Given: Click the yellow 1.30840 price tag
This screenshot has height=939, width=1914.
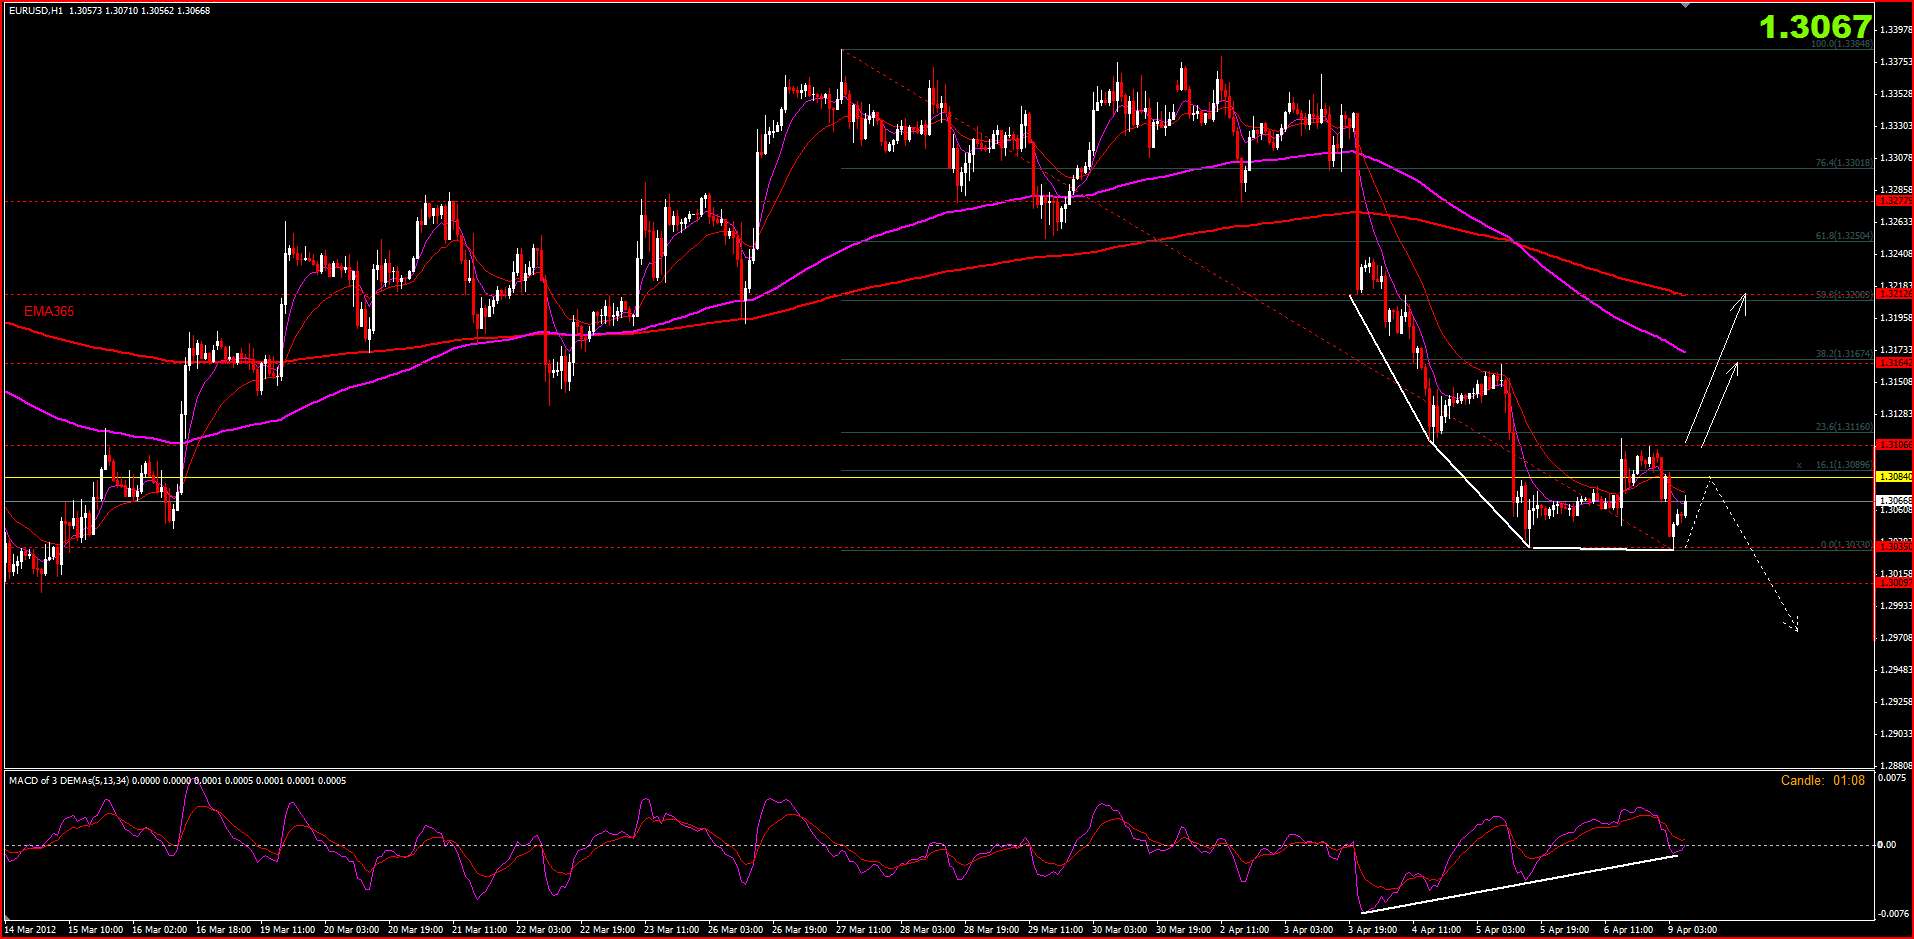Looking at the screenshot, I should point(1895,477).
